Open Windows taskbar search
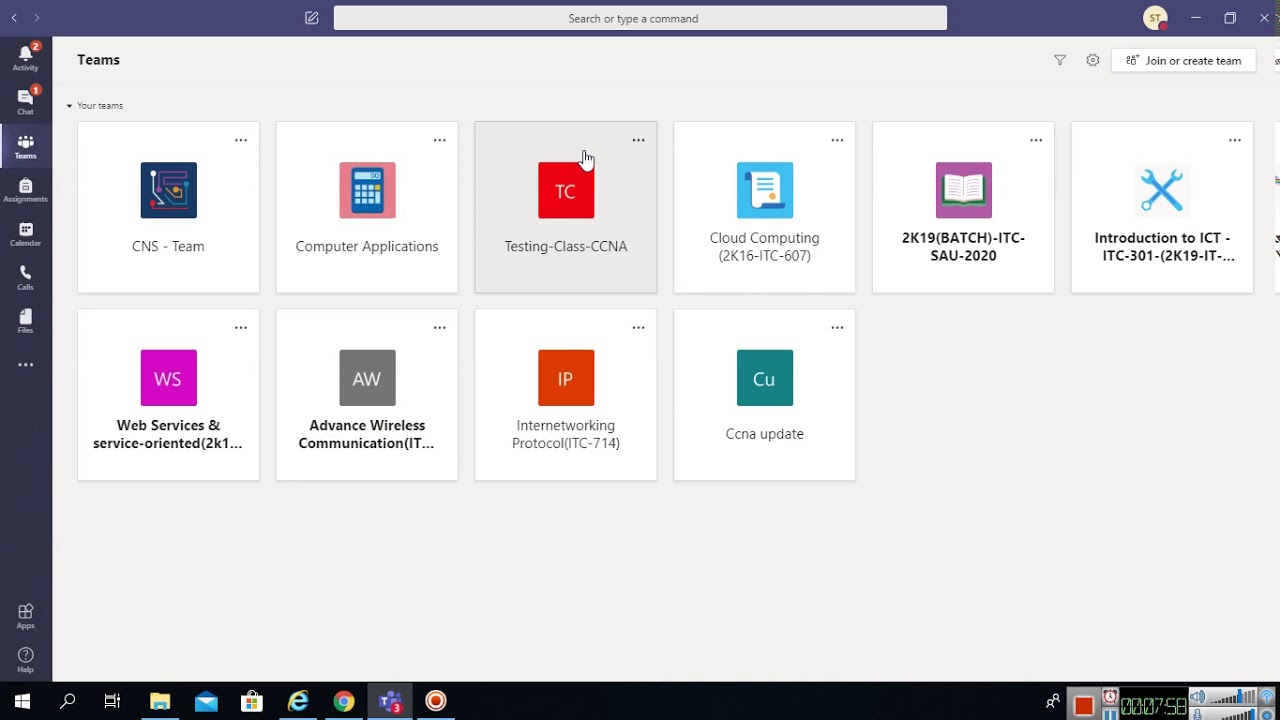The image size is (1280, 720). (68, 701)
